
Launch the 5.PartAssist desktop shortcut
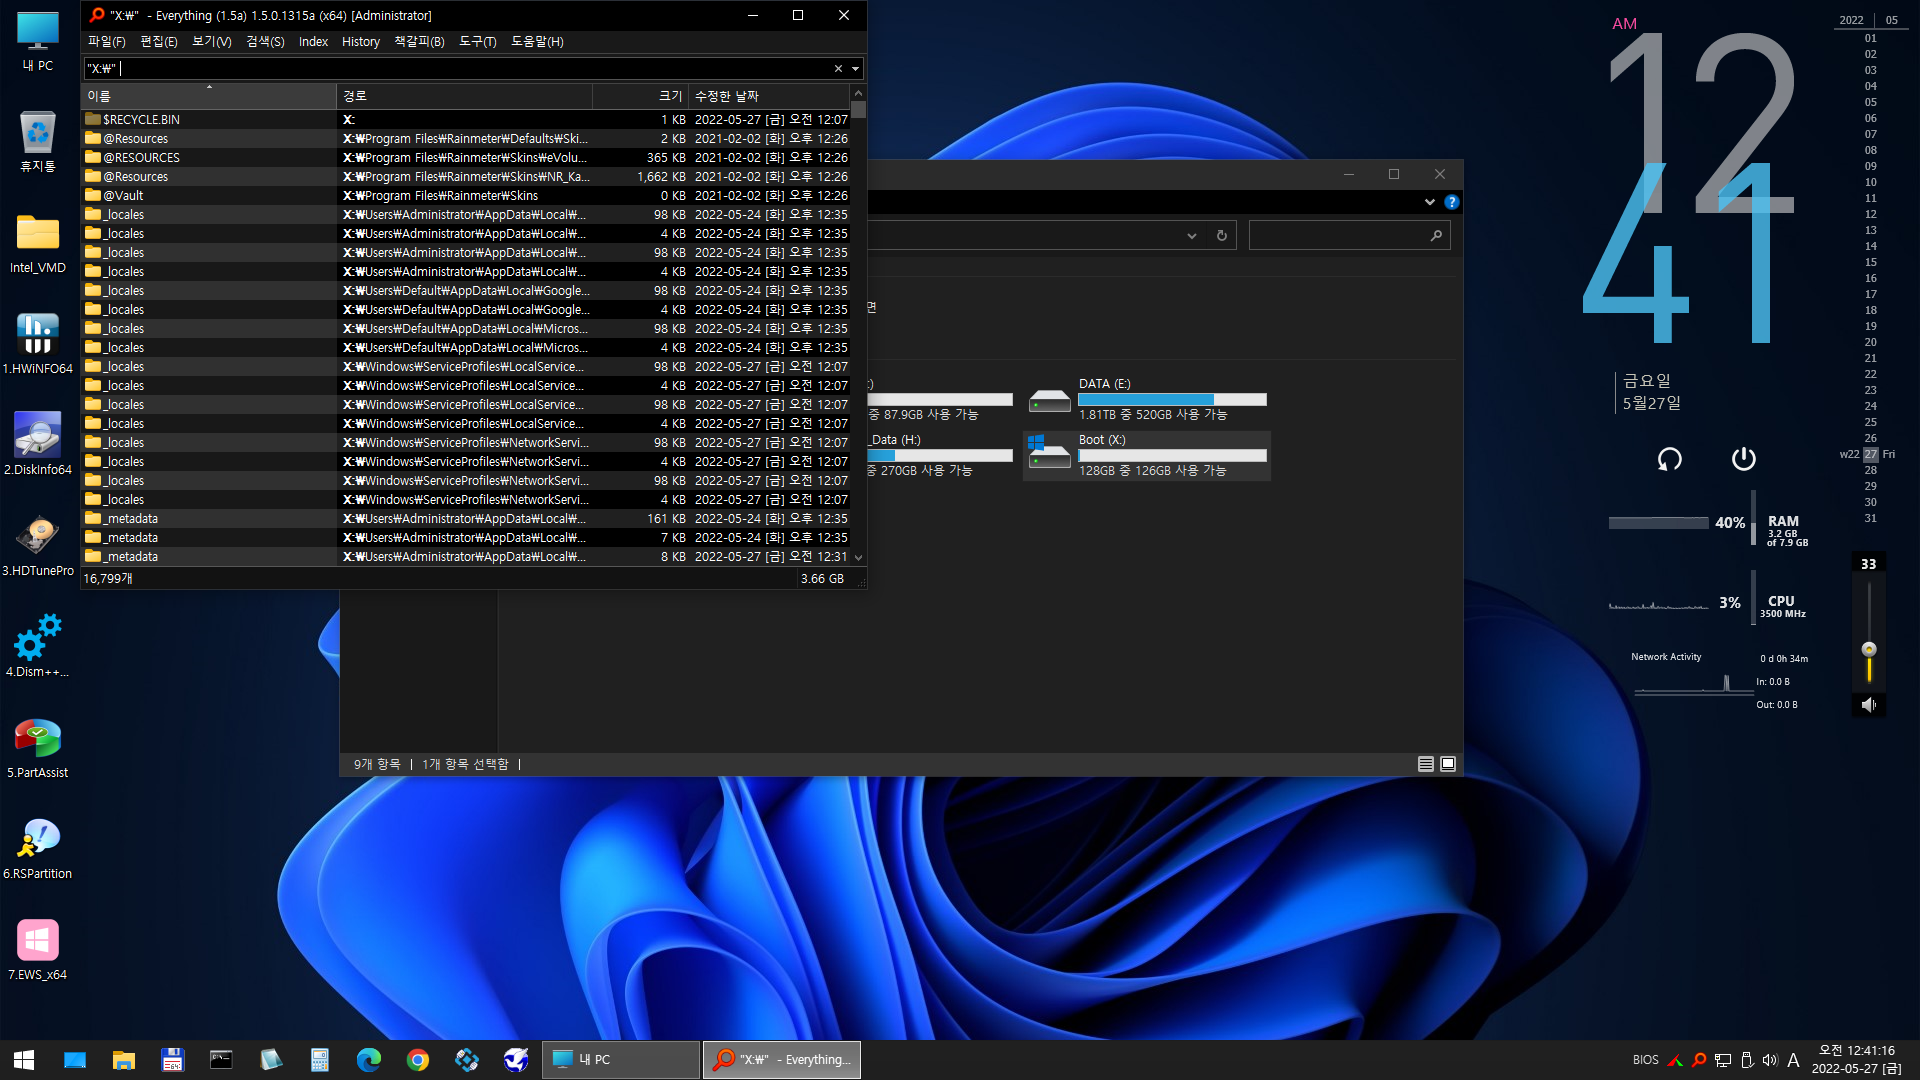(x=38, y=748)
